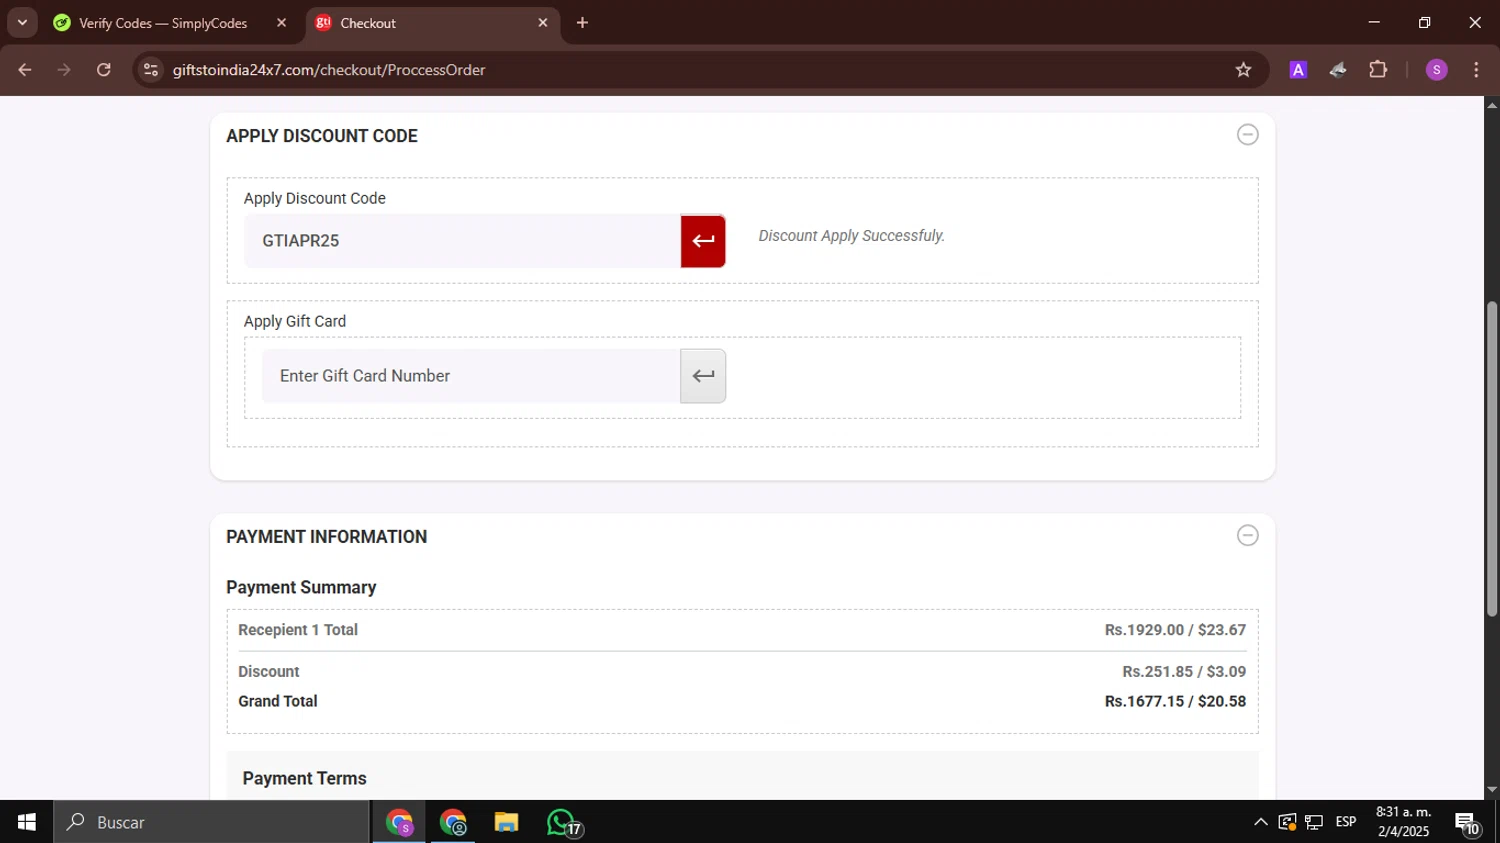Open File Explorer from the taskbar
The height and width of the screenshot is (843, 1500).
pyautogui.click(x=507, y=822)
